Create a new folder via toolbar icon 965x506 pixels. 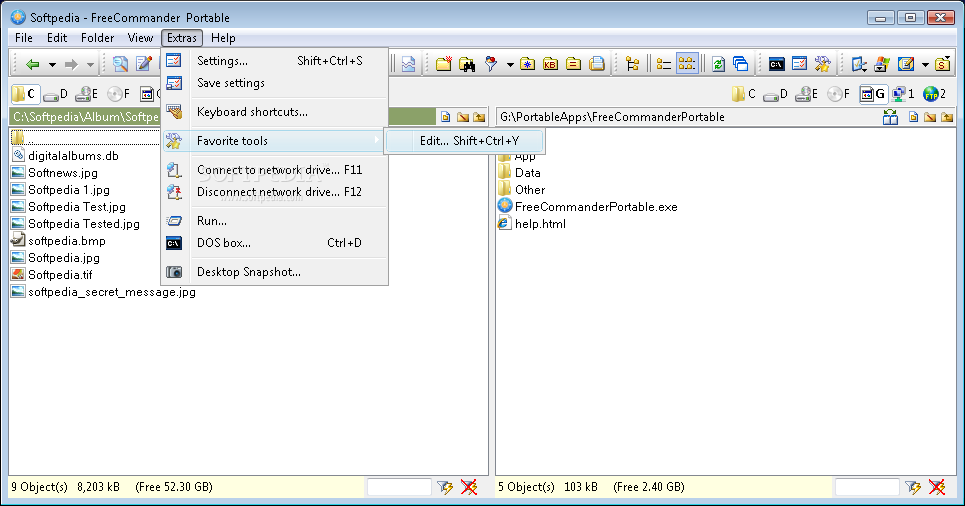[444, 63]
